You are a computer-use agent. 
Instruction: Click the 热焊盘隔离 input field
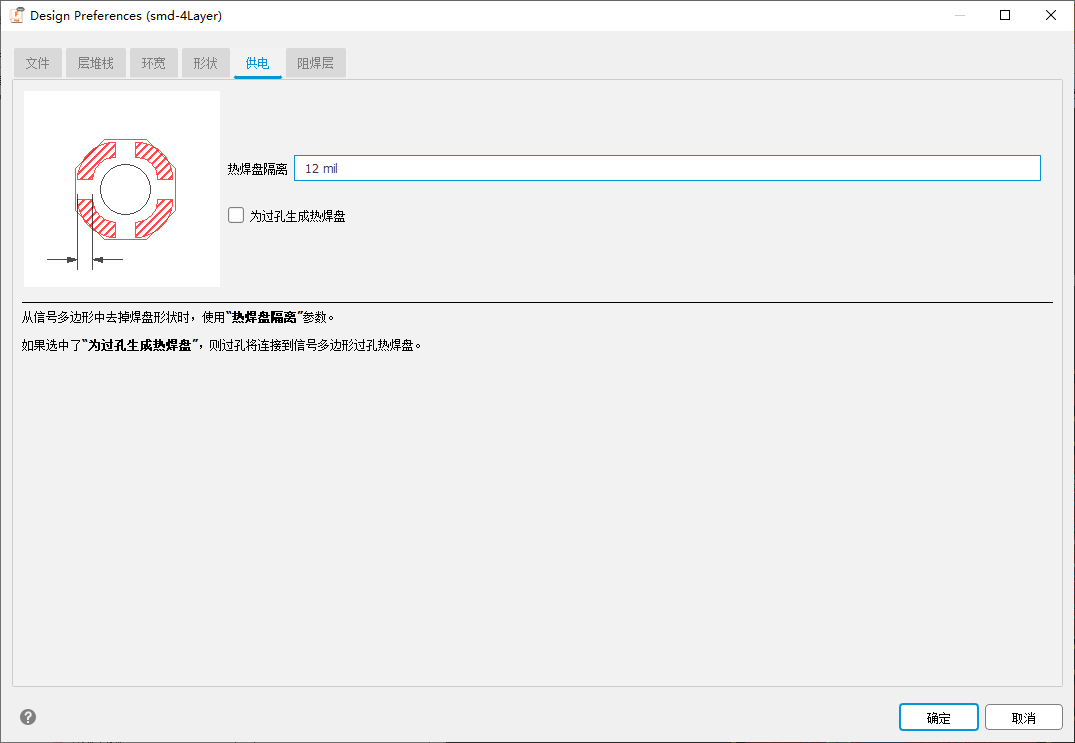coord(667,168)
